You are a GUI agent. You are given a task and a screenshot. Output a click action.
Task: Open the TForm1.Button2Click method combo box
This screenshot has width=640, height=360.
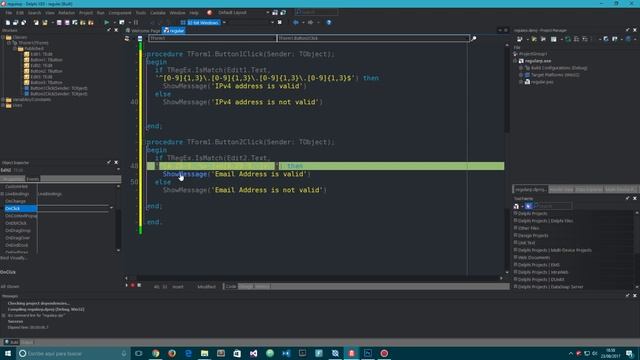click(x=373, y=38)
